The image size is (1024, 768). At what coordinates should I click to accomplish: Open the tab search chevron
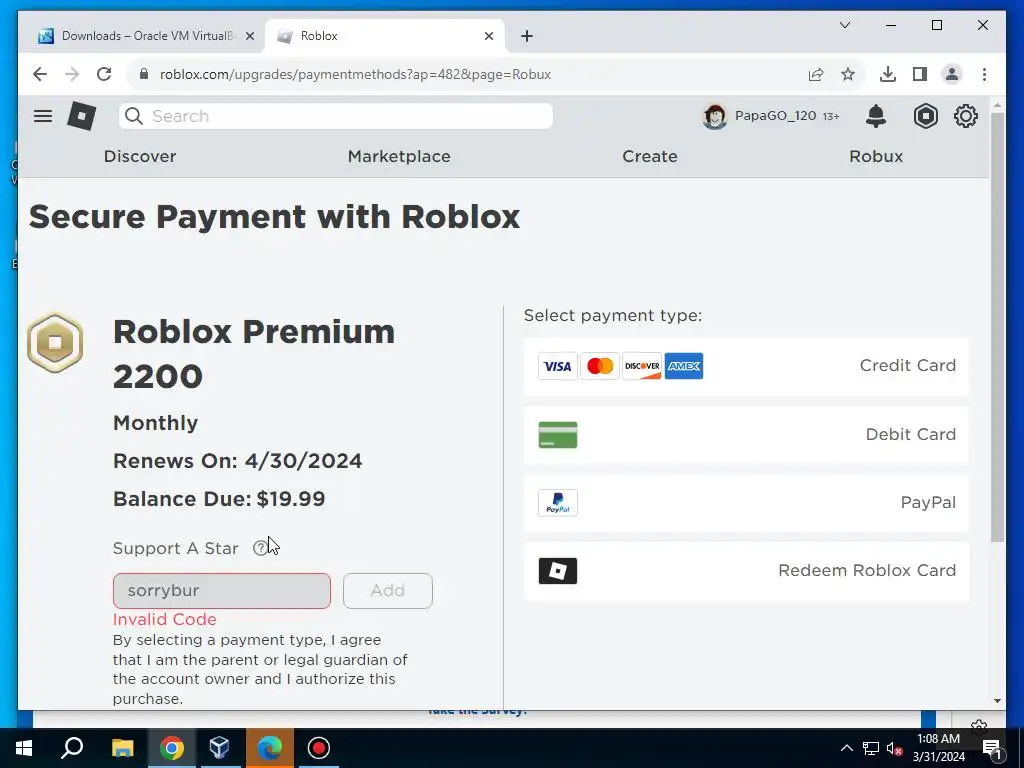coord(844,25)
